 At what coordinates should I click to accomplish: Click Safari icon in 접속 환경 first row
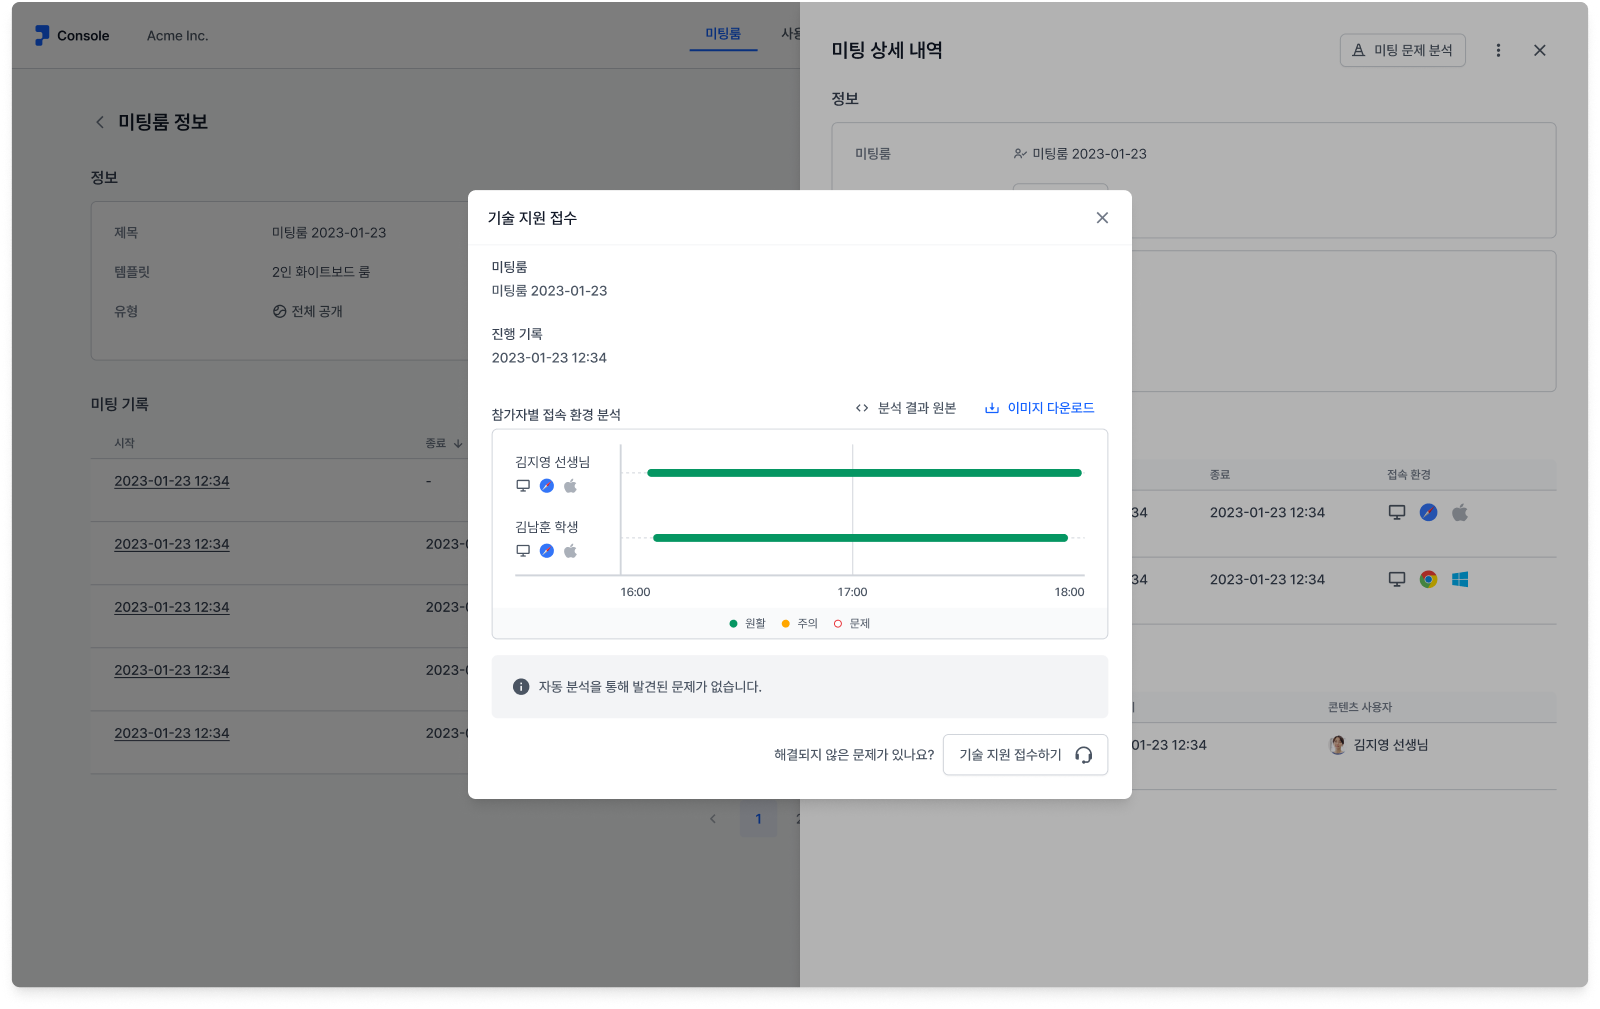(1429, 513)
